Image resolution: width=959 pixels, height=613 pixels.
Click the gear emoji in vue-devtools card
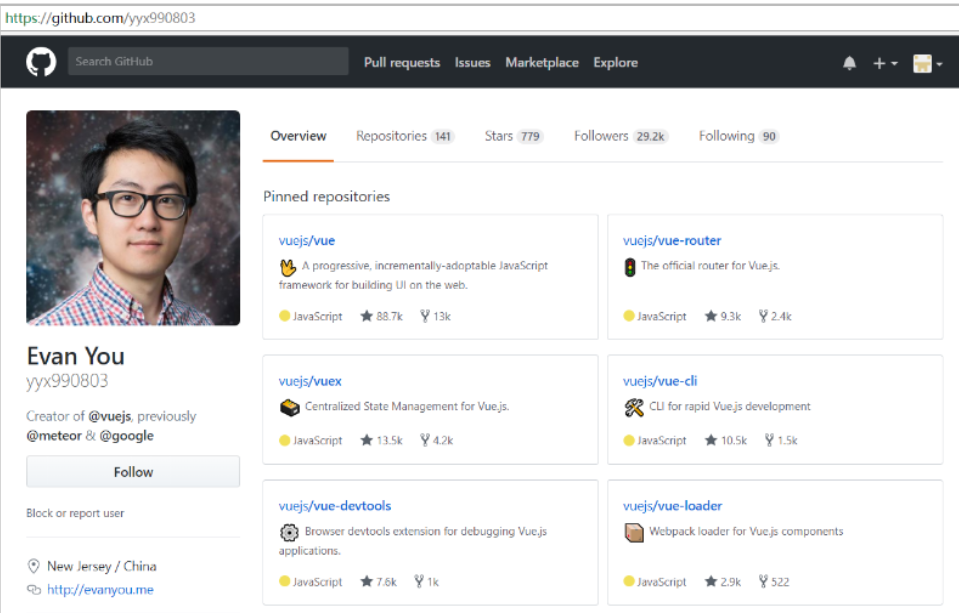click(x=289, y=532)
